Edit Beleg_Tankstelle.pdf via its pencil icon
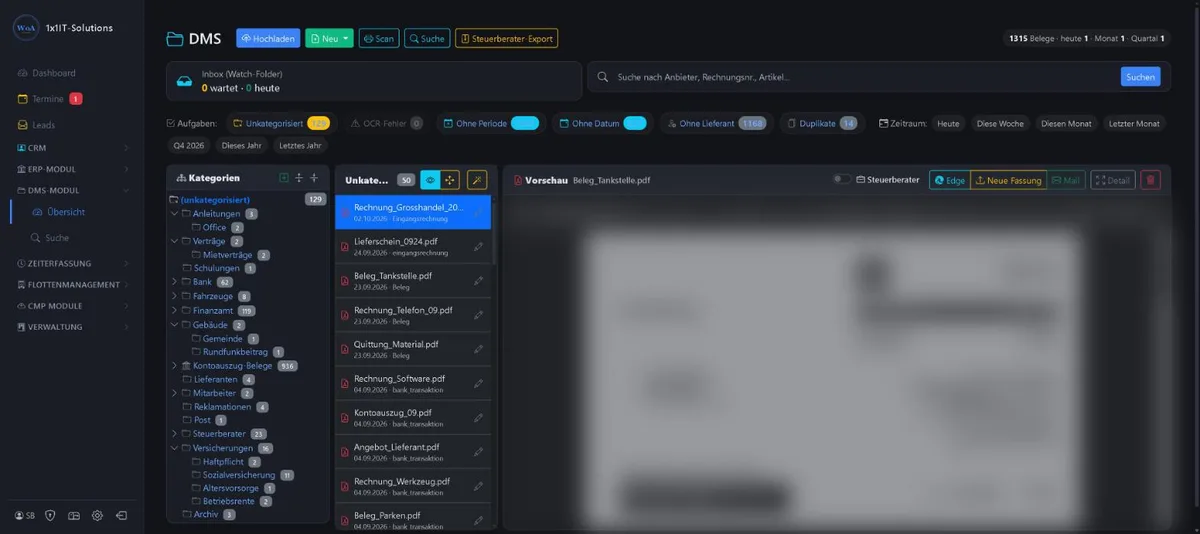The image size is (1200, 534). 478,280
